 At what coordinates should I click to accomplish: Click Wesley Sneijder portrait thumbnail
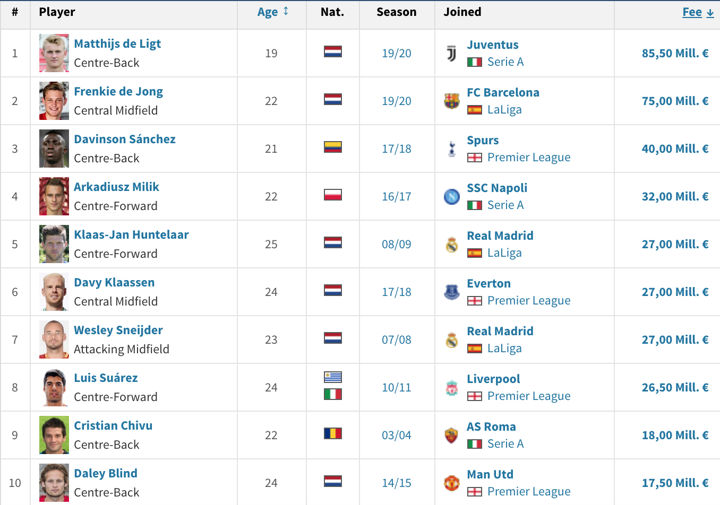(54, 339)
